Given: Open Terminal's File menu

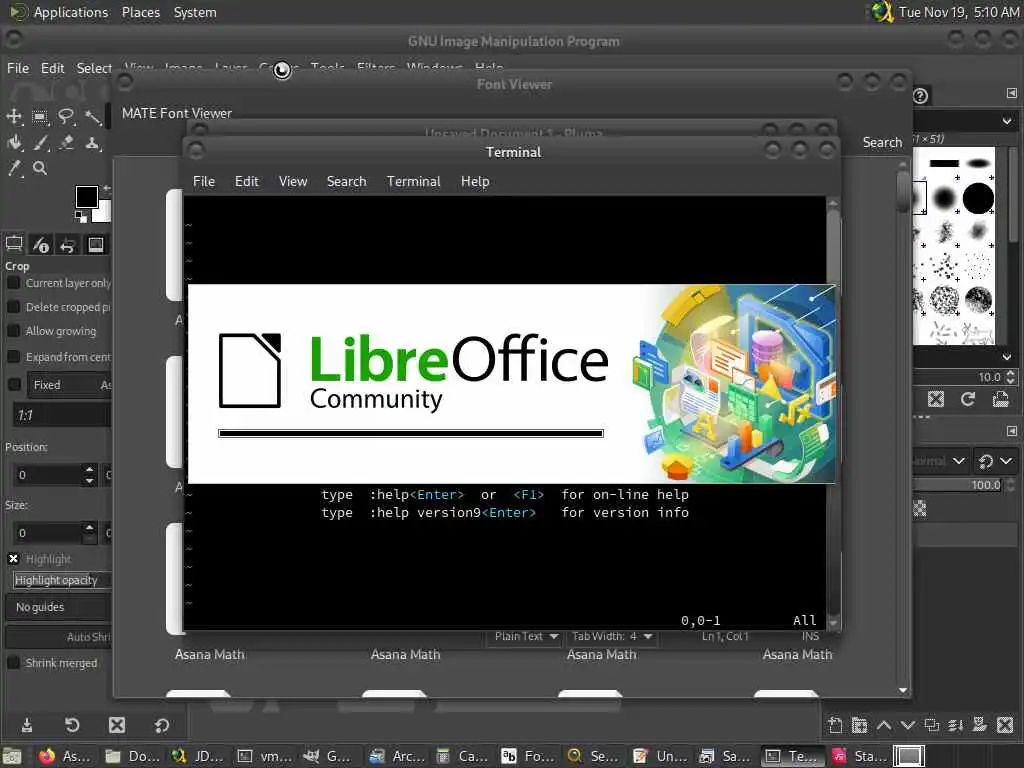Looking at the screenshot, I should 204,182.
